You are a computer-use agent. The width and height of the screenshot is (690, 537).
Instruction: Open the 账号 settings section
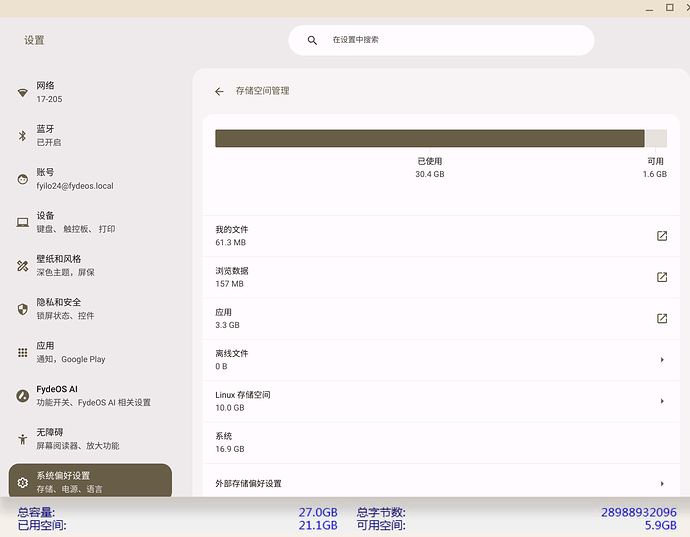click(x=90, y=179)
